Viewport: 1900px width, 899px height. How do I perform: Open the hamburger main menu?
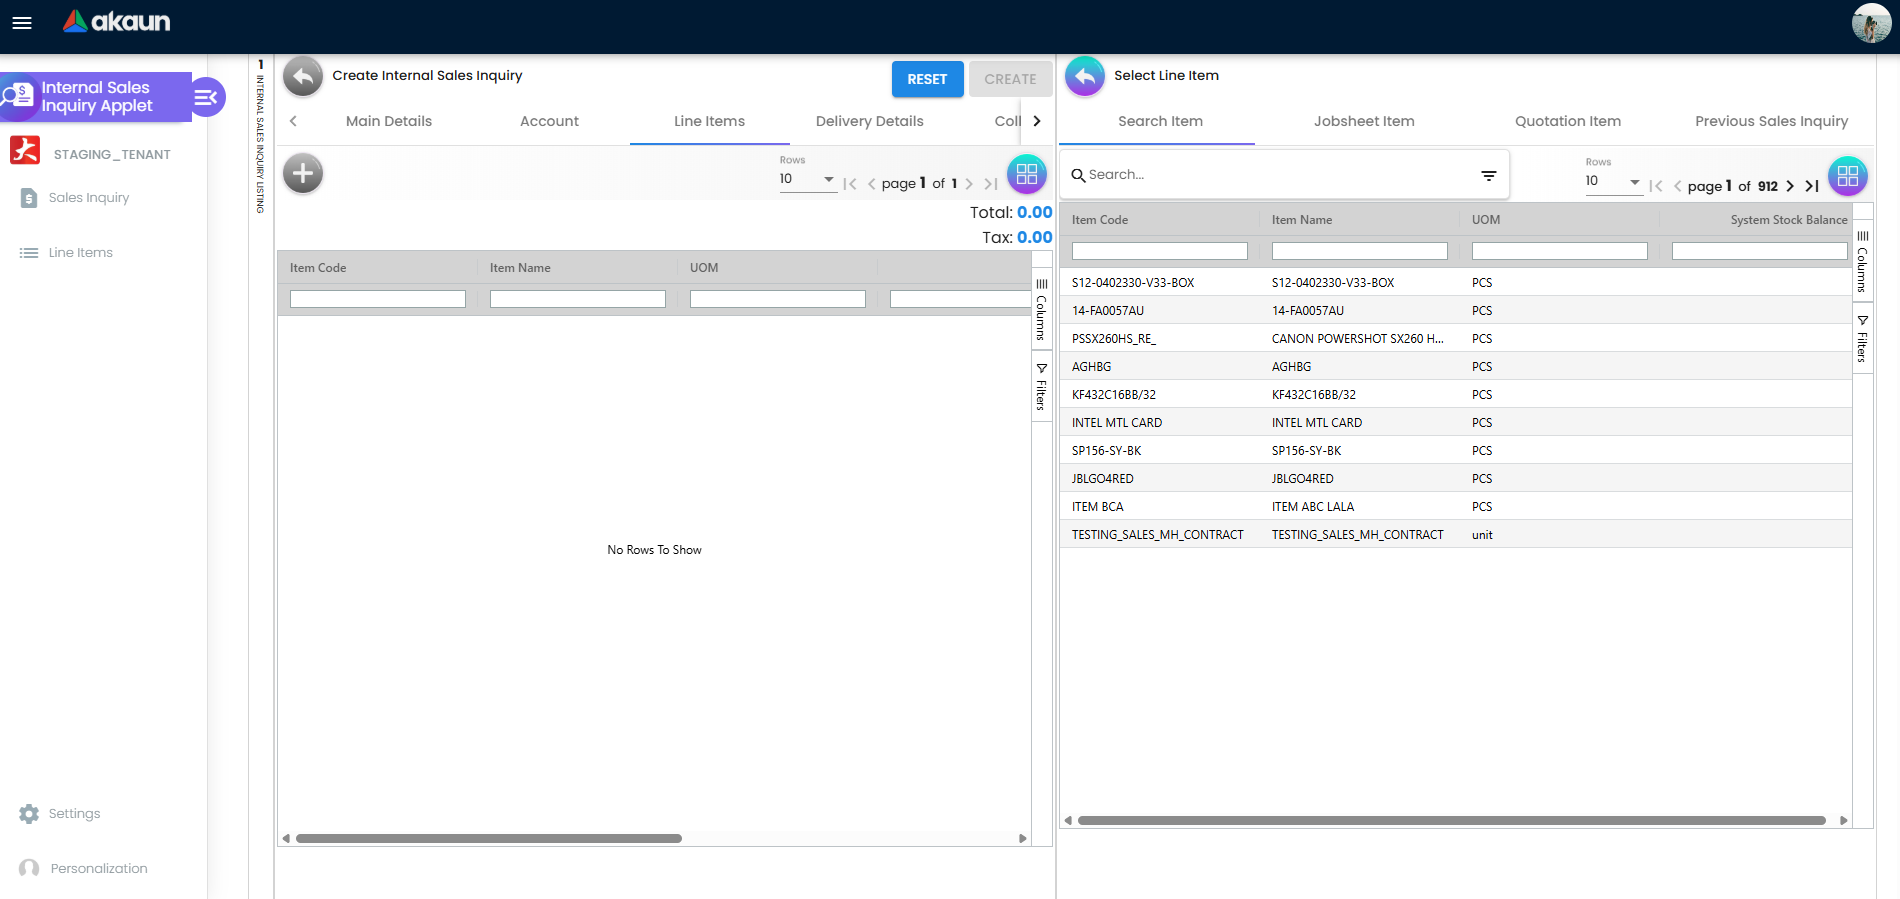(22, 23)
